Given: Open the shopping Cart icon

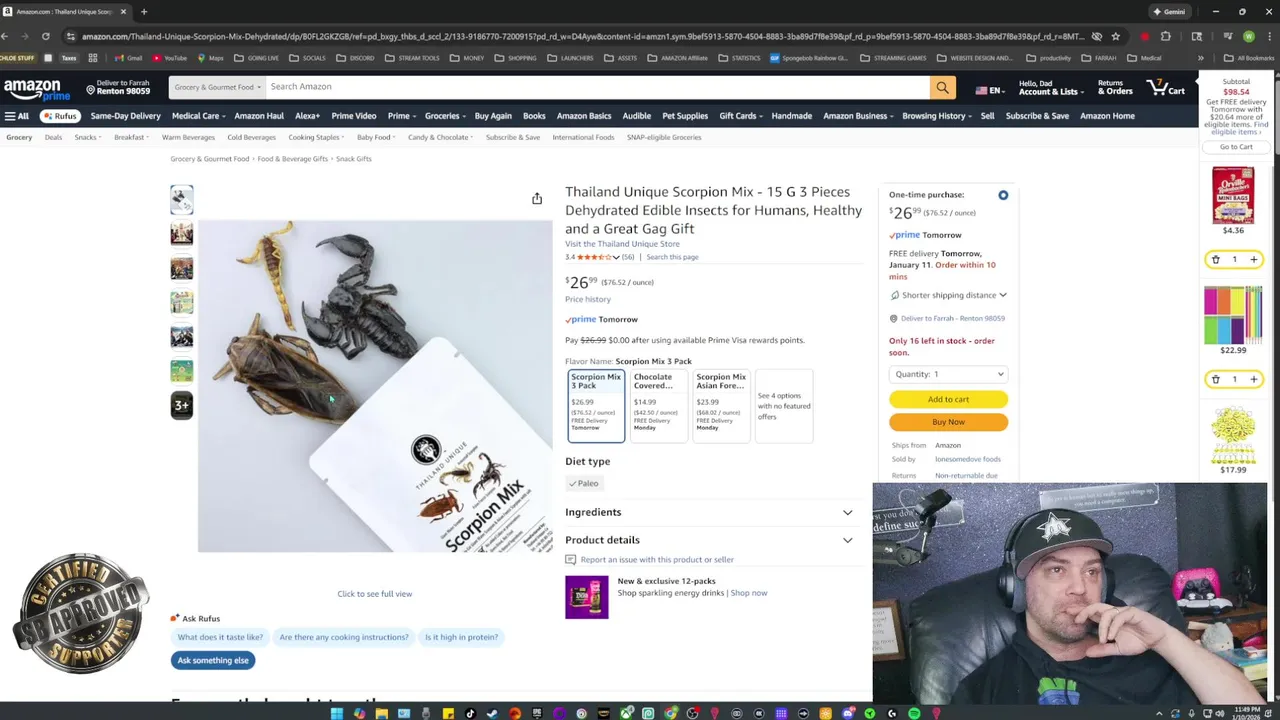Looking at the screenshot, I should point(1166,89).
